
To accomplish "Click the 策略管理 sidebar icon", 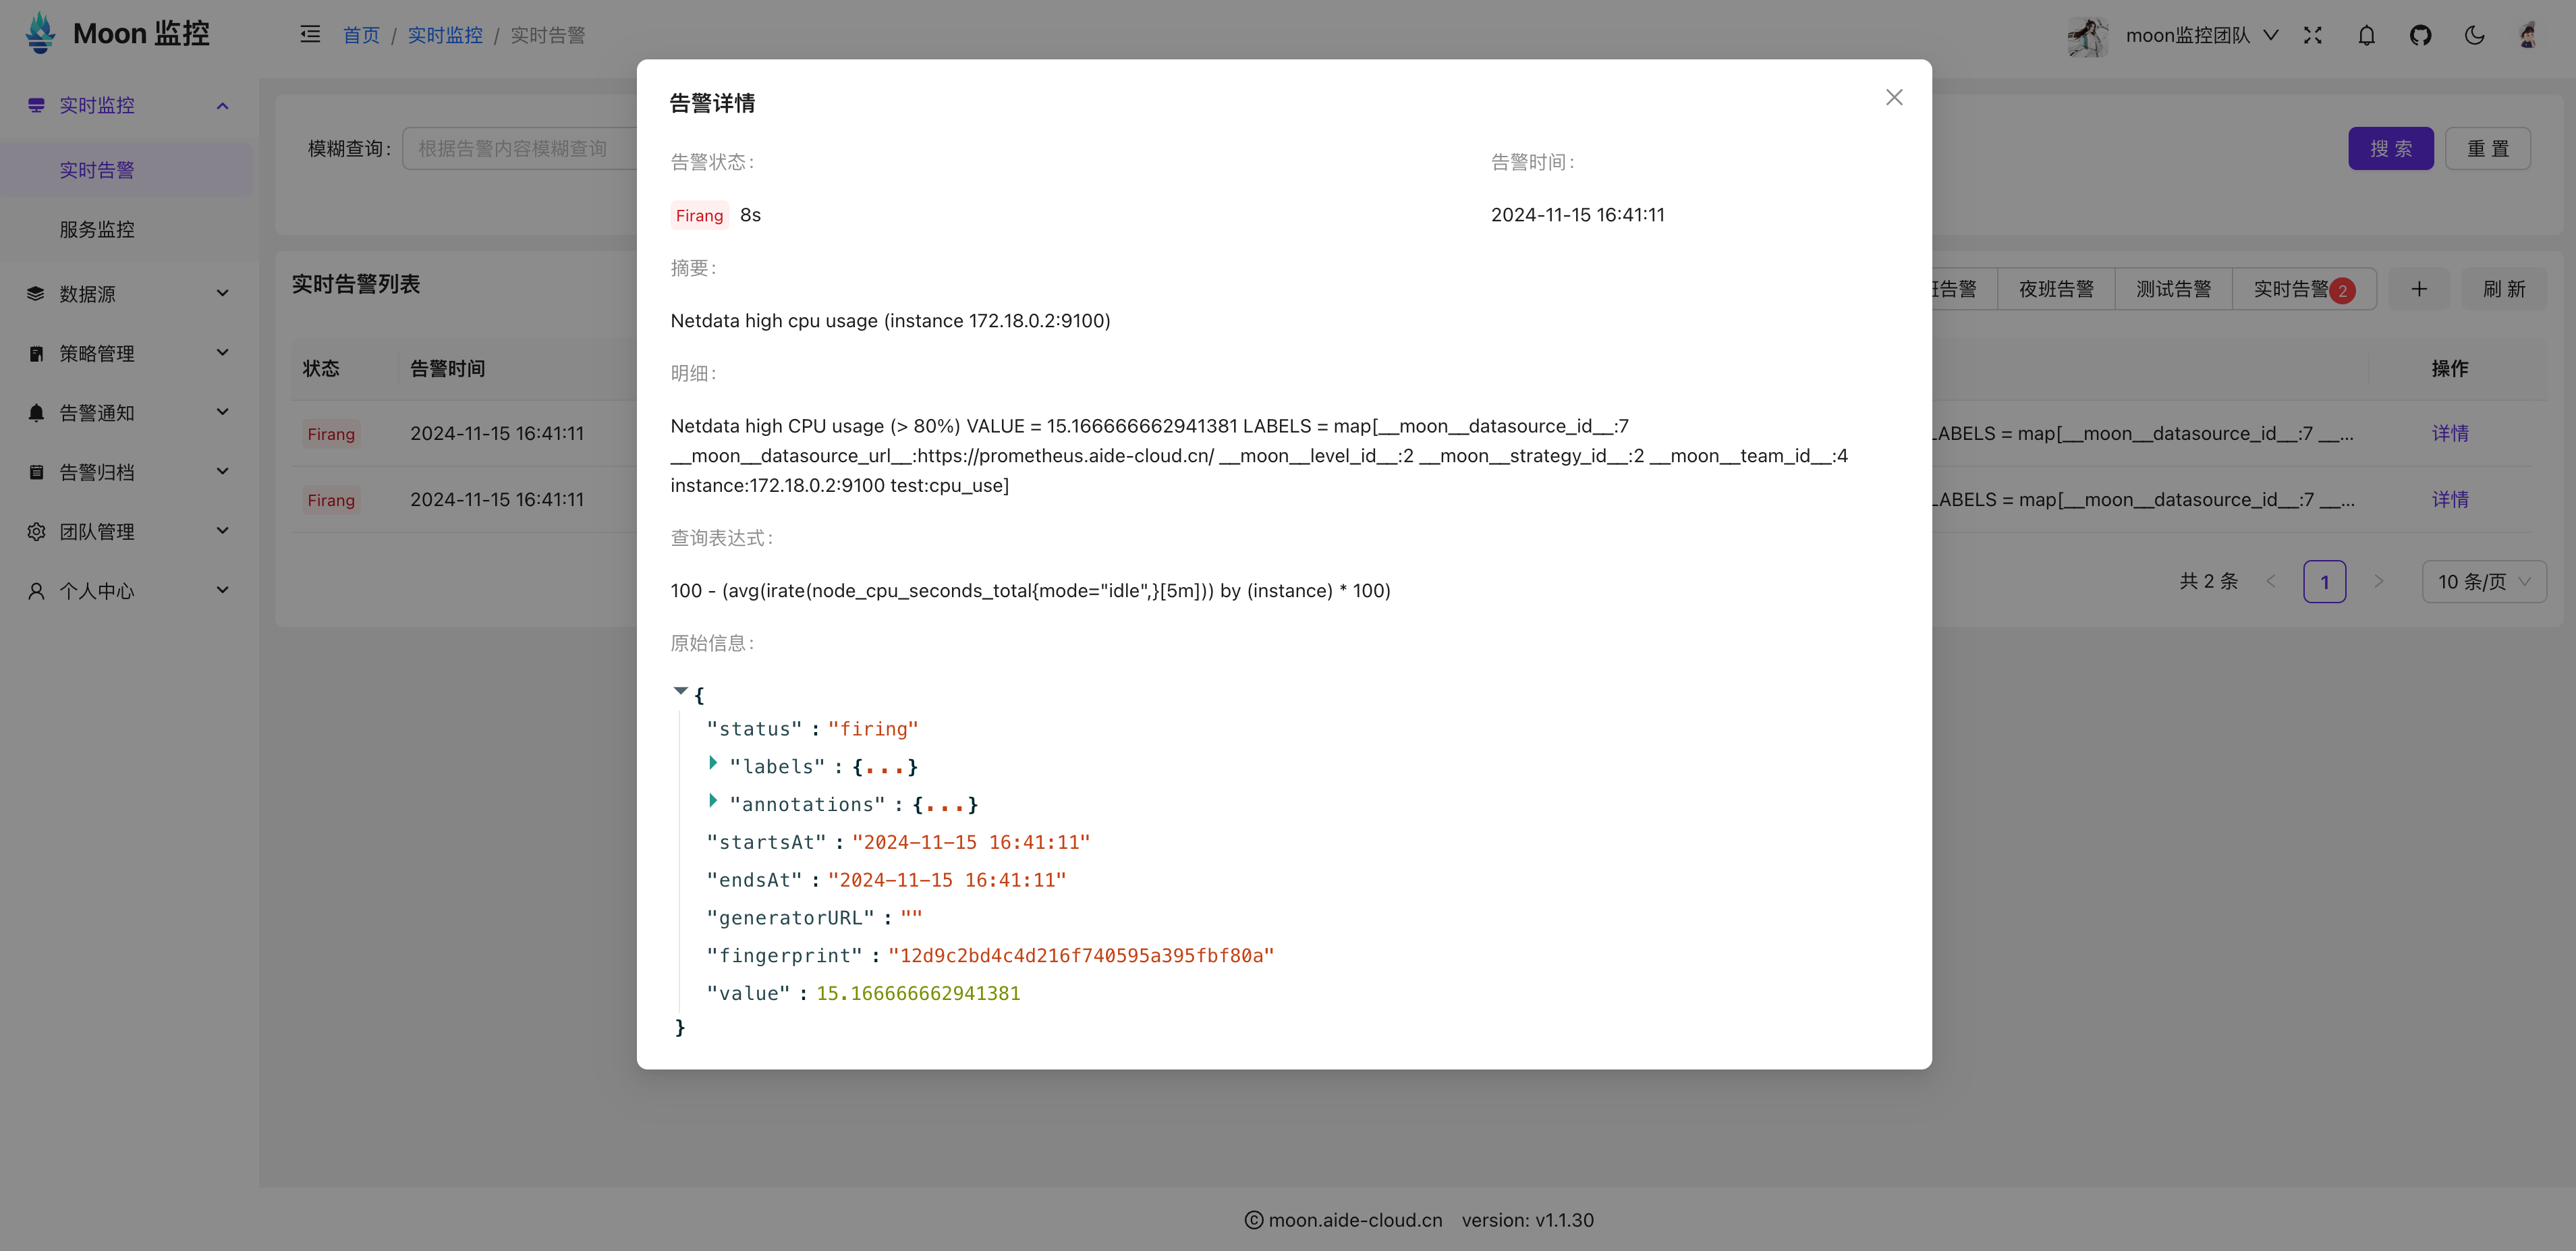I will point(36,353).
